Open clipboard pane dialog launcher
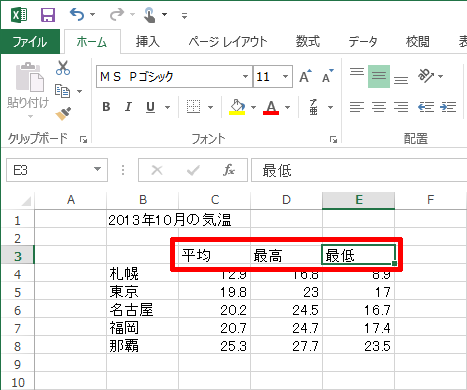Image resolution: width=467 pixels, height=390 pixels. pos(83,140)
